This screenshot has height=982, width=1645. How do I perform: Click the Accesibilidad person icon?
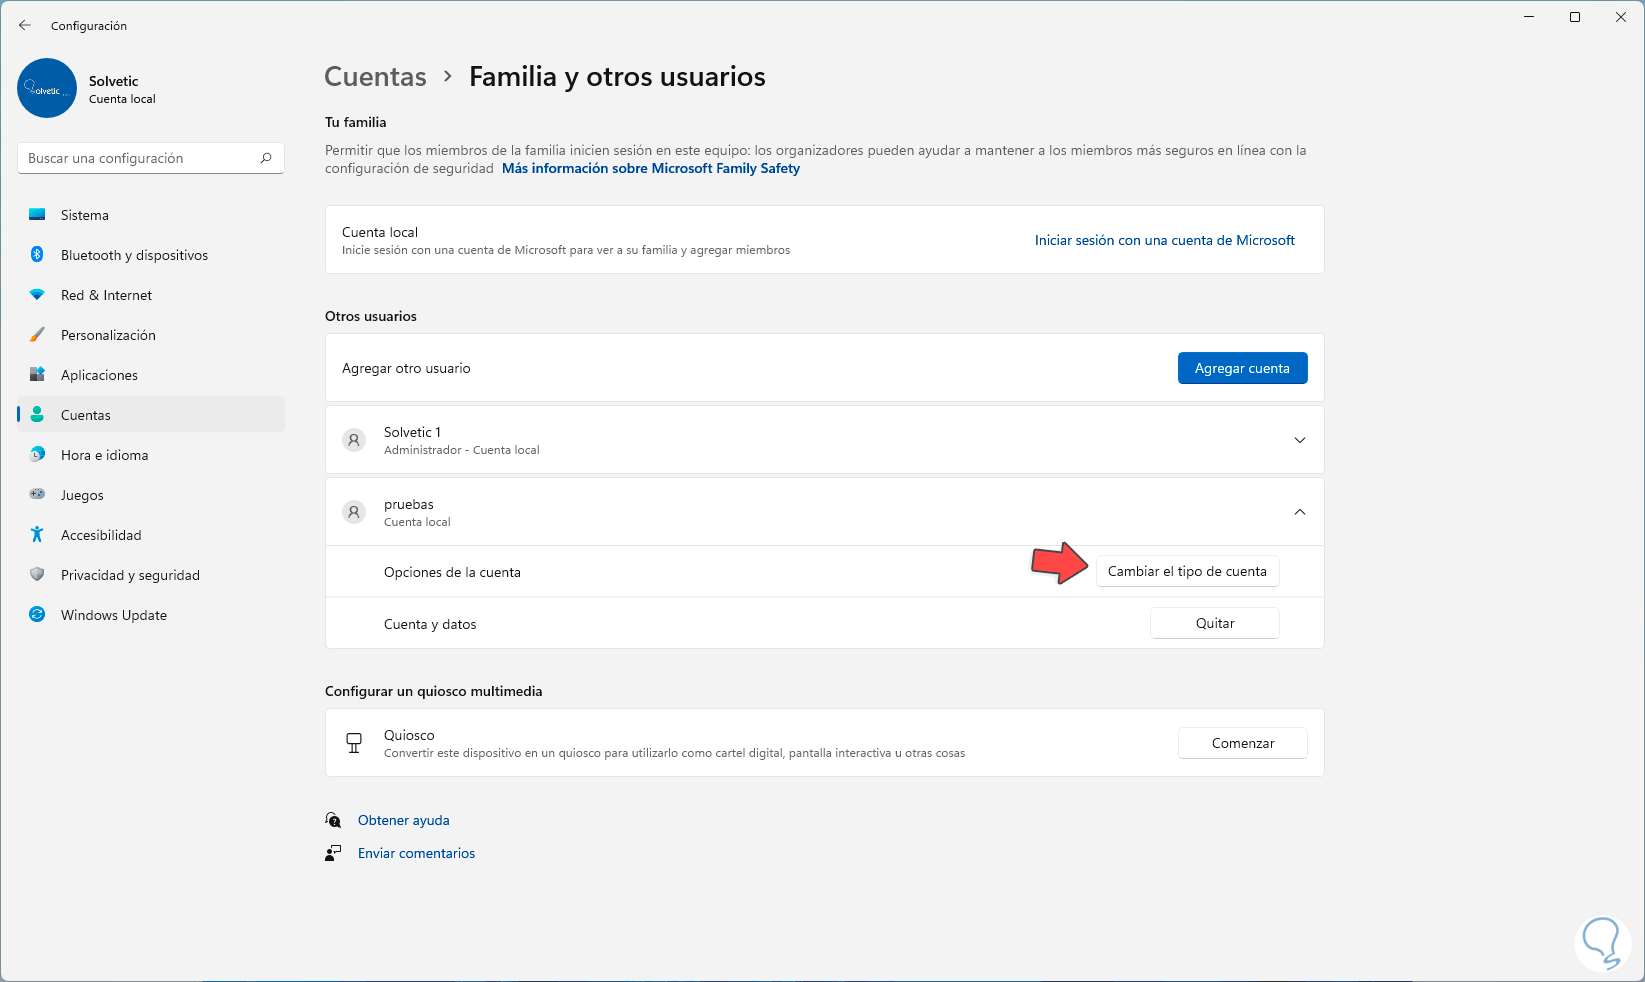[37, 535]
